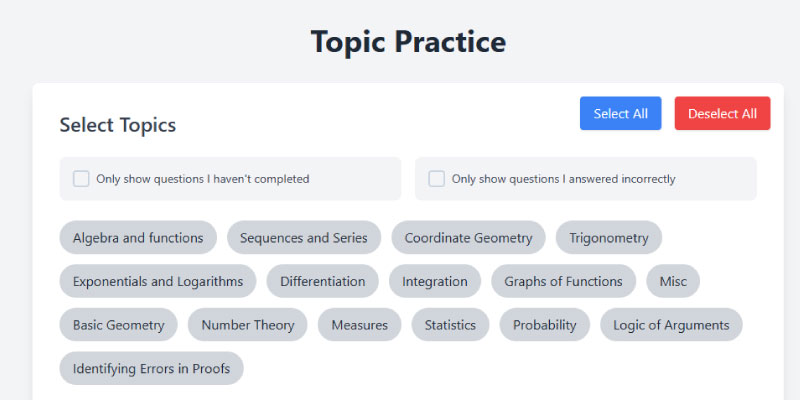Toggle the Coordinate Geometry topic chip
800x400 pixels.
click(468, 238)
